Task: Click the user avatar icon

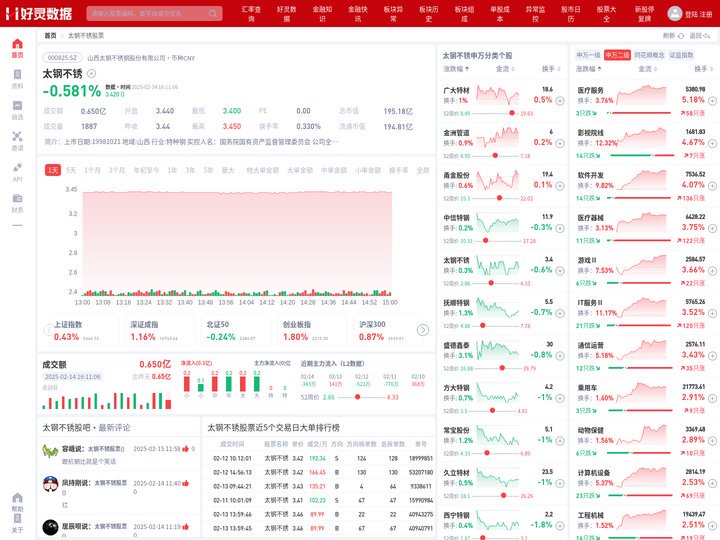Action: point(675,13)
